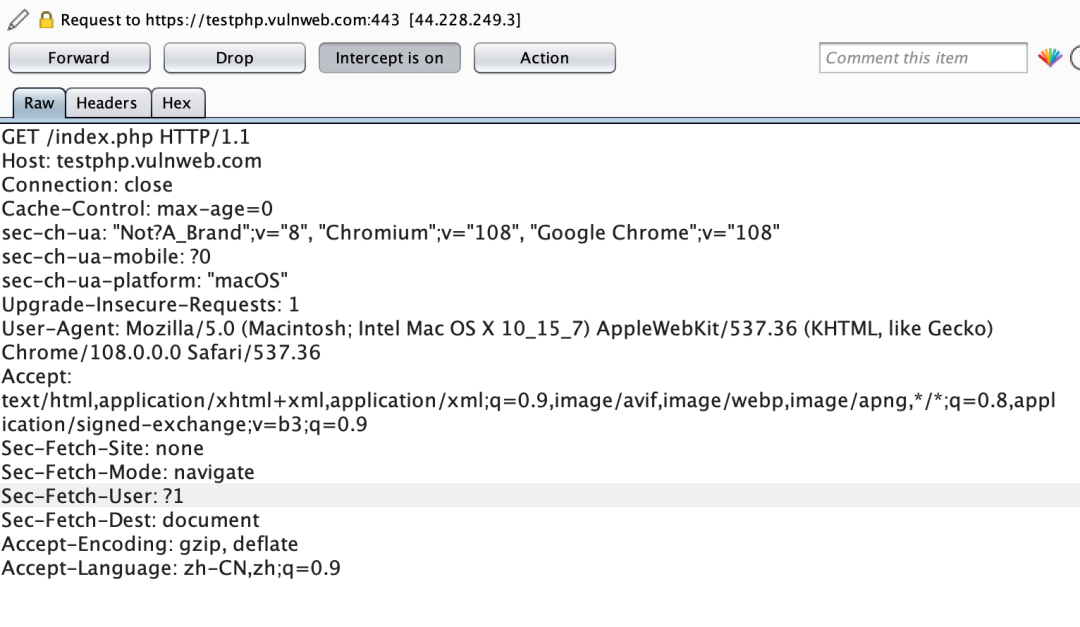Focus the "Comment this item" field
This screenshot has width=1080, height=627.
(922, 58)
